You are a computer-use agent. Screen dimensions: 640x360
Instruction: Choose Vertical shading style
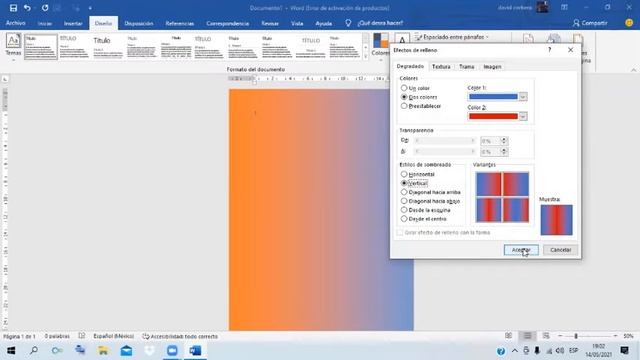point(404,183)
